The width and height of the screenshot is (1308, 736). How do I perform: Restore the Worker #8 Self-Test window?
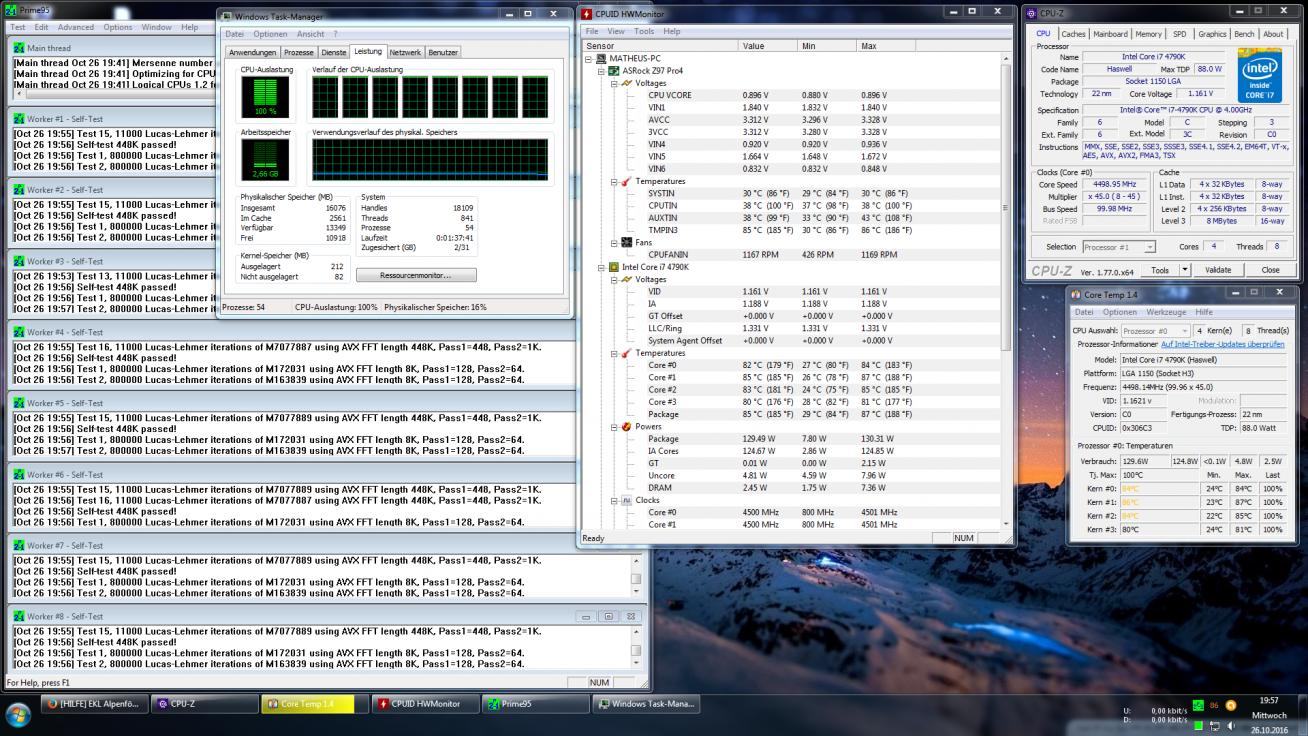[608, 617]
